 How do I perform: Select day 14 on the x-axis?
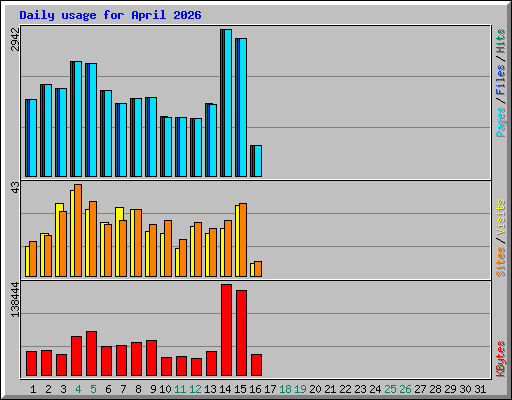[x=225, y=389]
